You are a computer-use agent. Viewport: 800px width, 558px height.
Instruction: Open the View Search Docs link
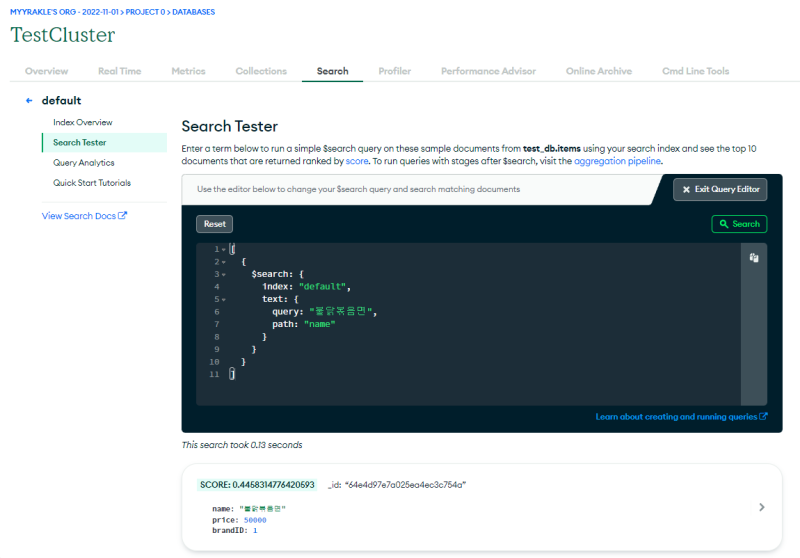pos(84,216)
